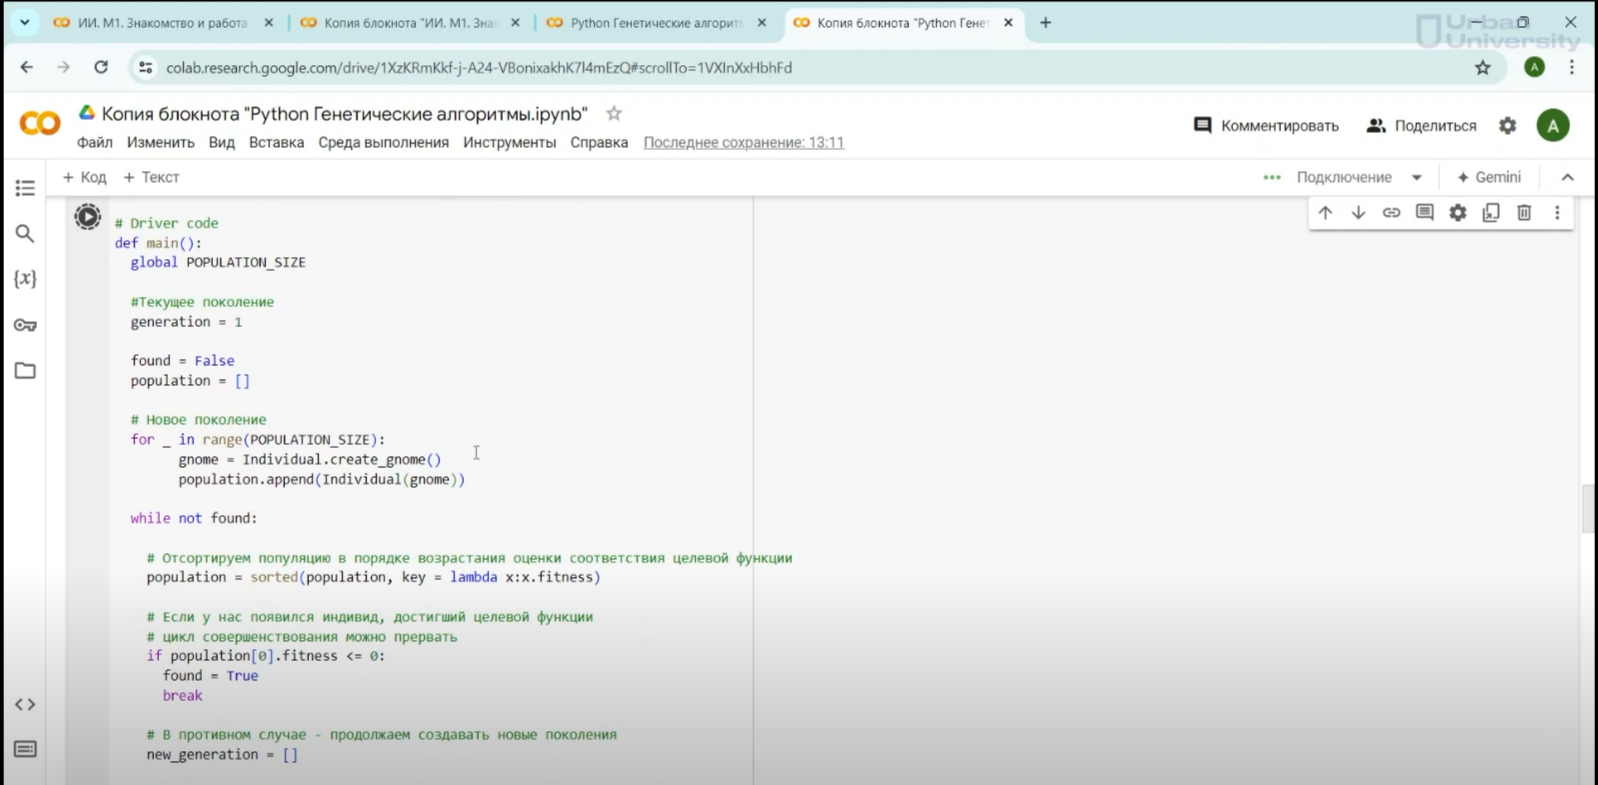Collapse the header with chevron up
The image size is (1598, 785).
coord(1567,177)
